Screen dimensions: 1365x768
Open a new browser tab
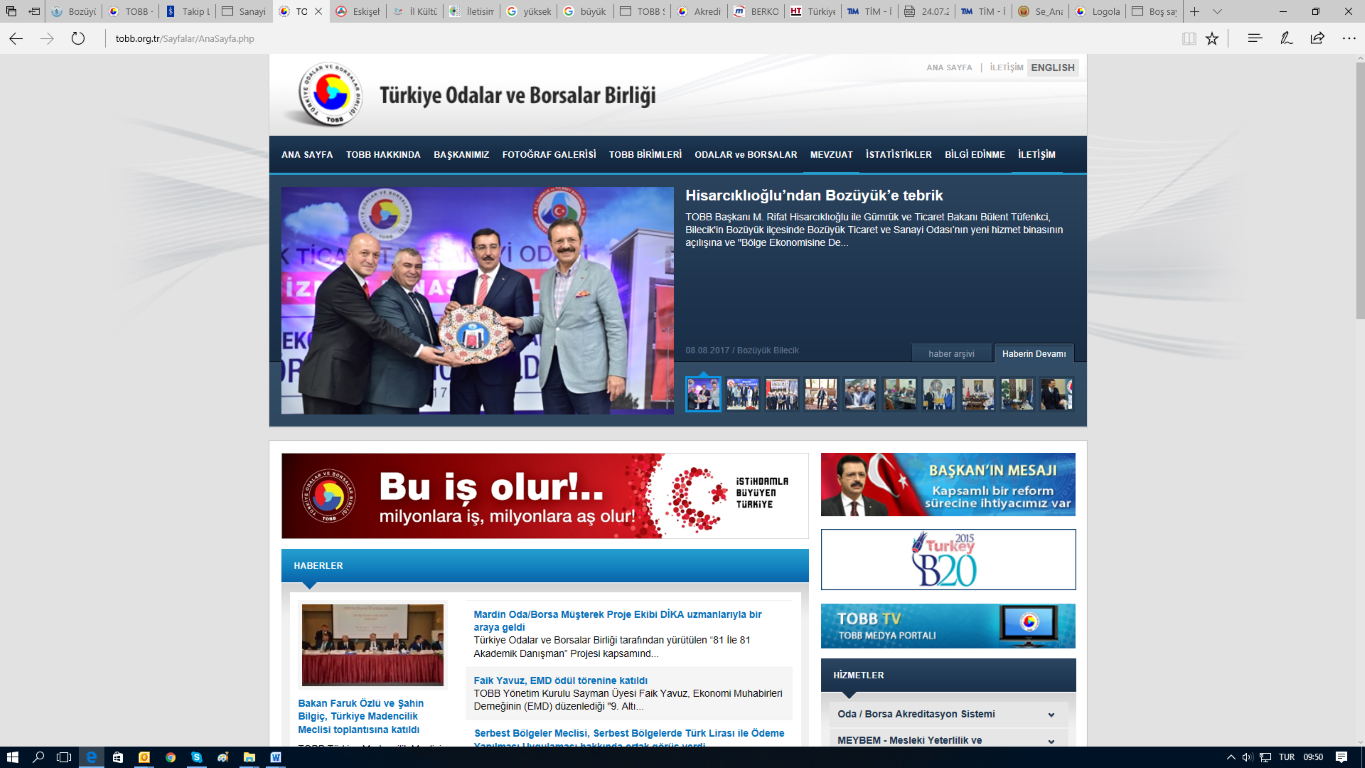(1194, 12)
